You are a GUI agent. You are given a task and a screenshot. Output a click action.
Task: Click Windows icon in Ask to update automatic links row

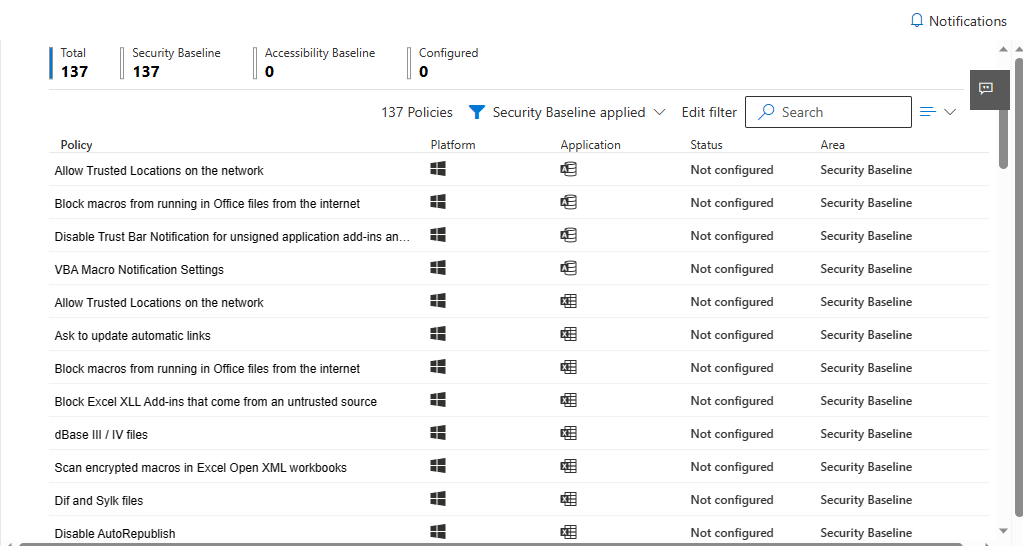click(x=438, y=334)
